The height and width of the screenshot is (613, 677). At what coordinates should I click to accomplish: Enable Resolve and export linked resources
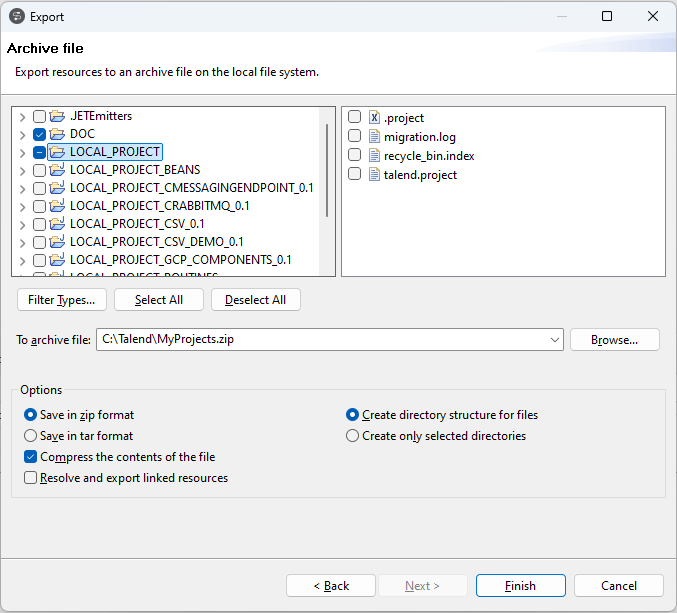(31, 479)
